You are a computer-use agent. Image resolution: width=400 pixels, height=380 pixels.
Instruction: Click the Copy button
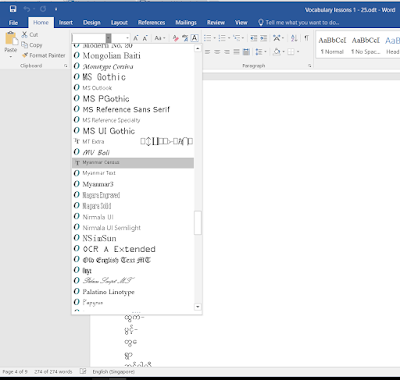pyautogui.click(x=32, y=45)
